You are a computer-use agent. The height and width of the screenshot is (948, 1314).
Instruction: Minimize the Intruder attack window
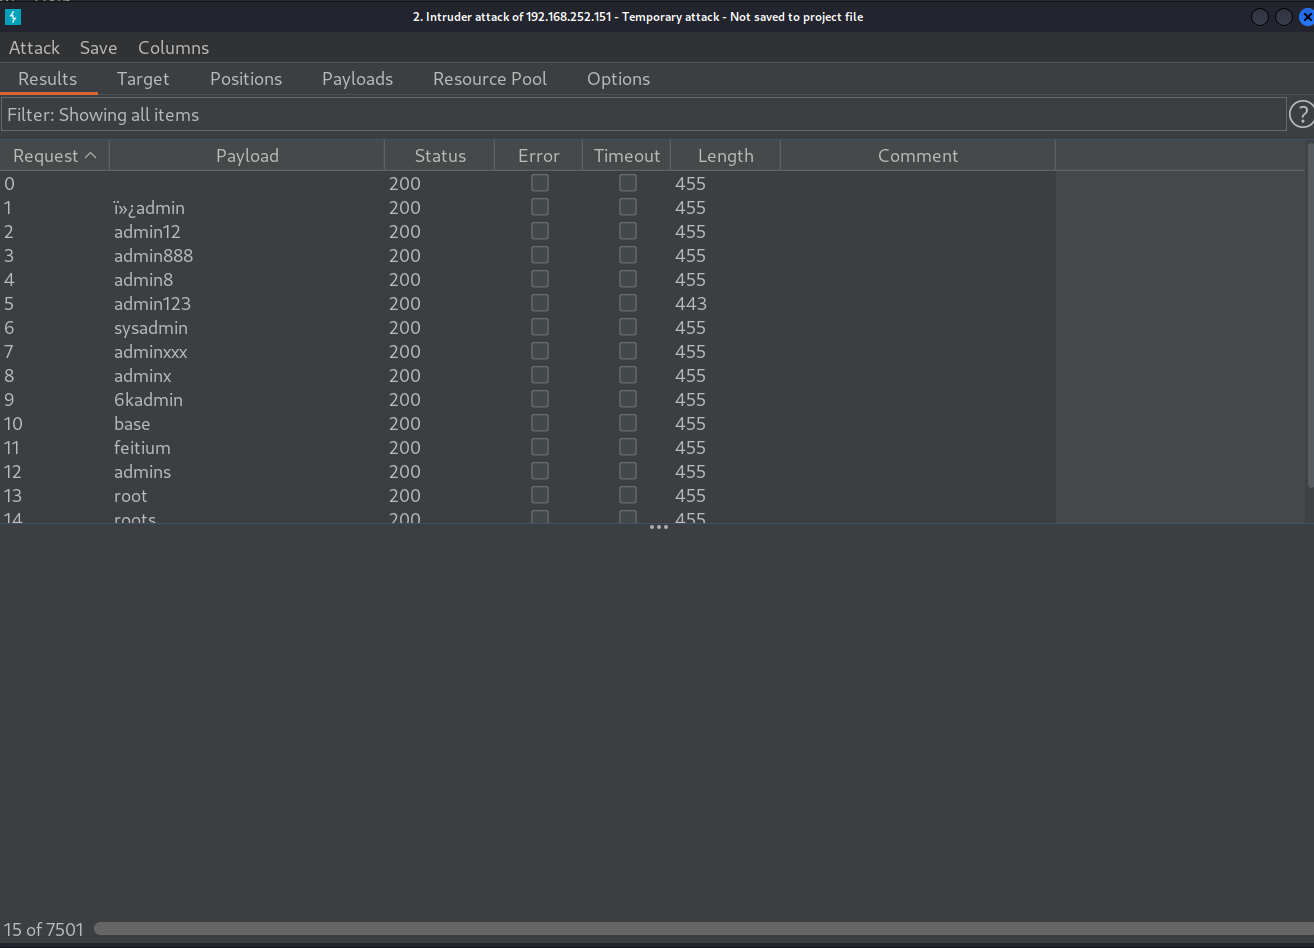(1260, 17)
